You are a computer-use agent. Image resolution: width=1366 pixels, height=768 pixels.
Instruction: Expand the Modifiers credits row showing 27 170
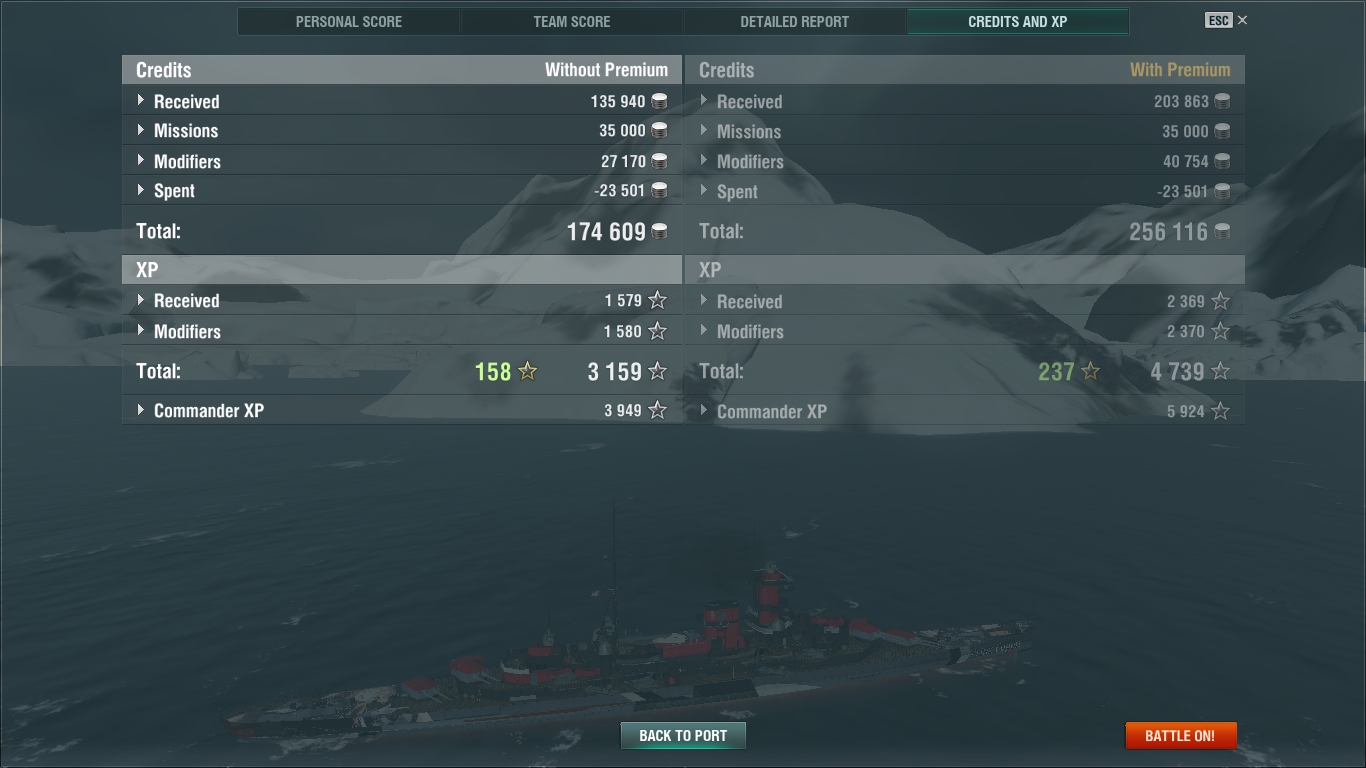point(402,161)
